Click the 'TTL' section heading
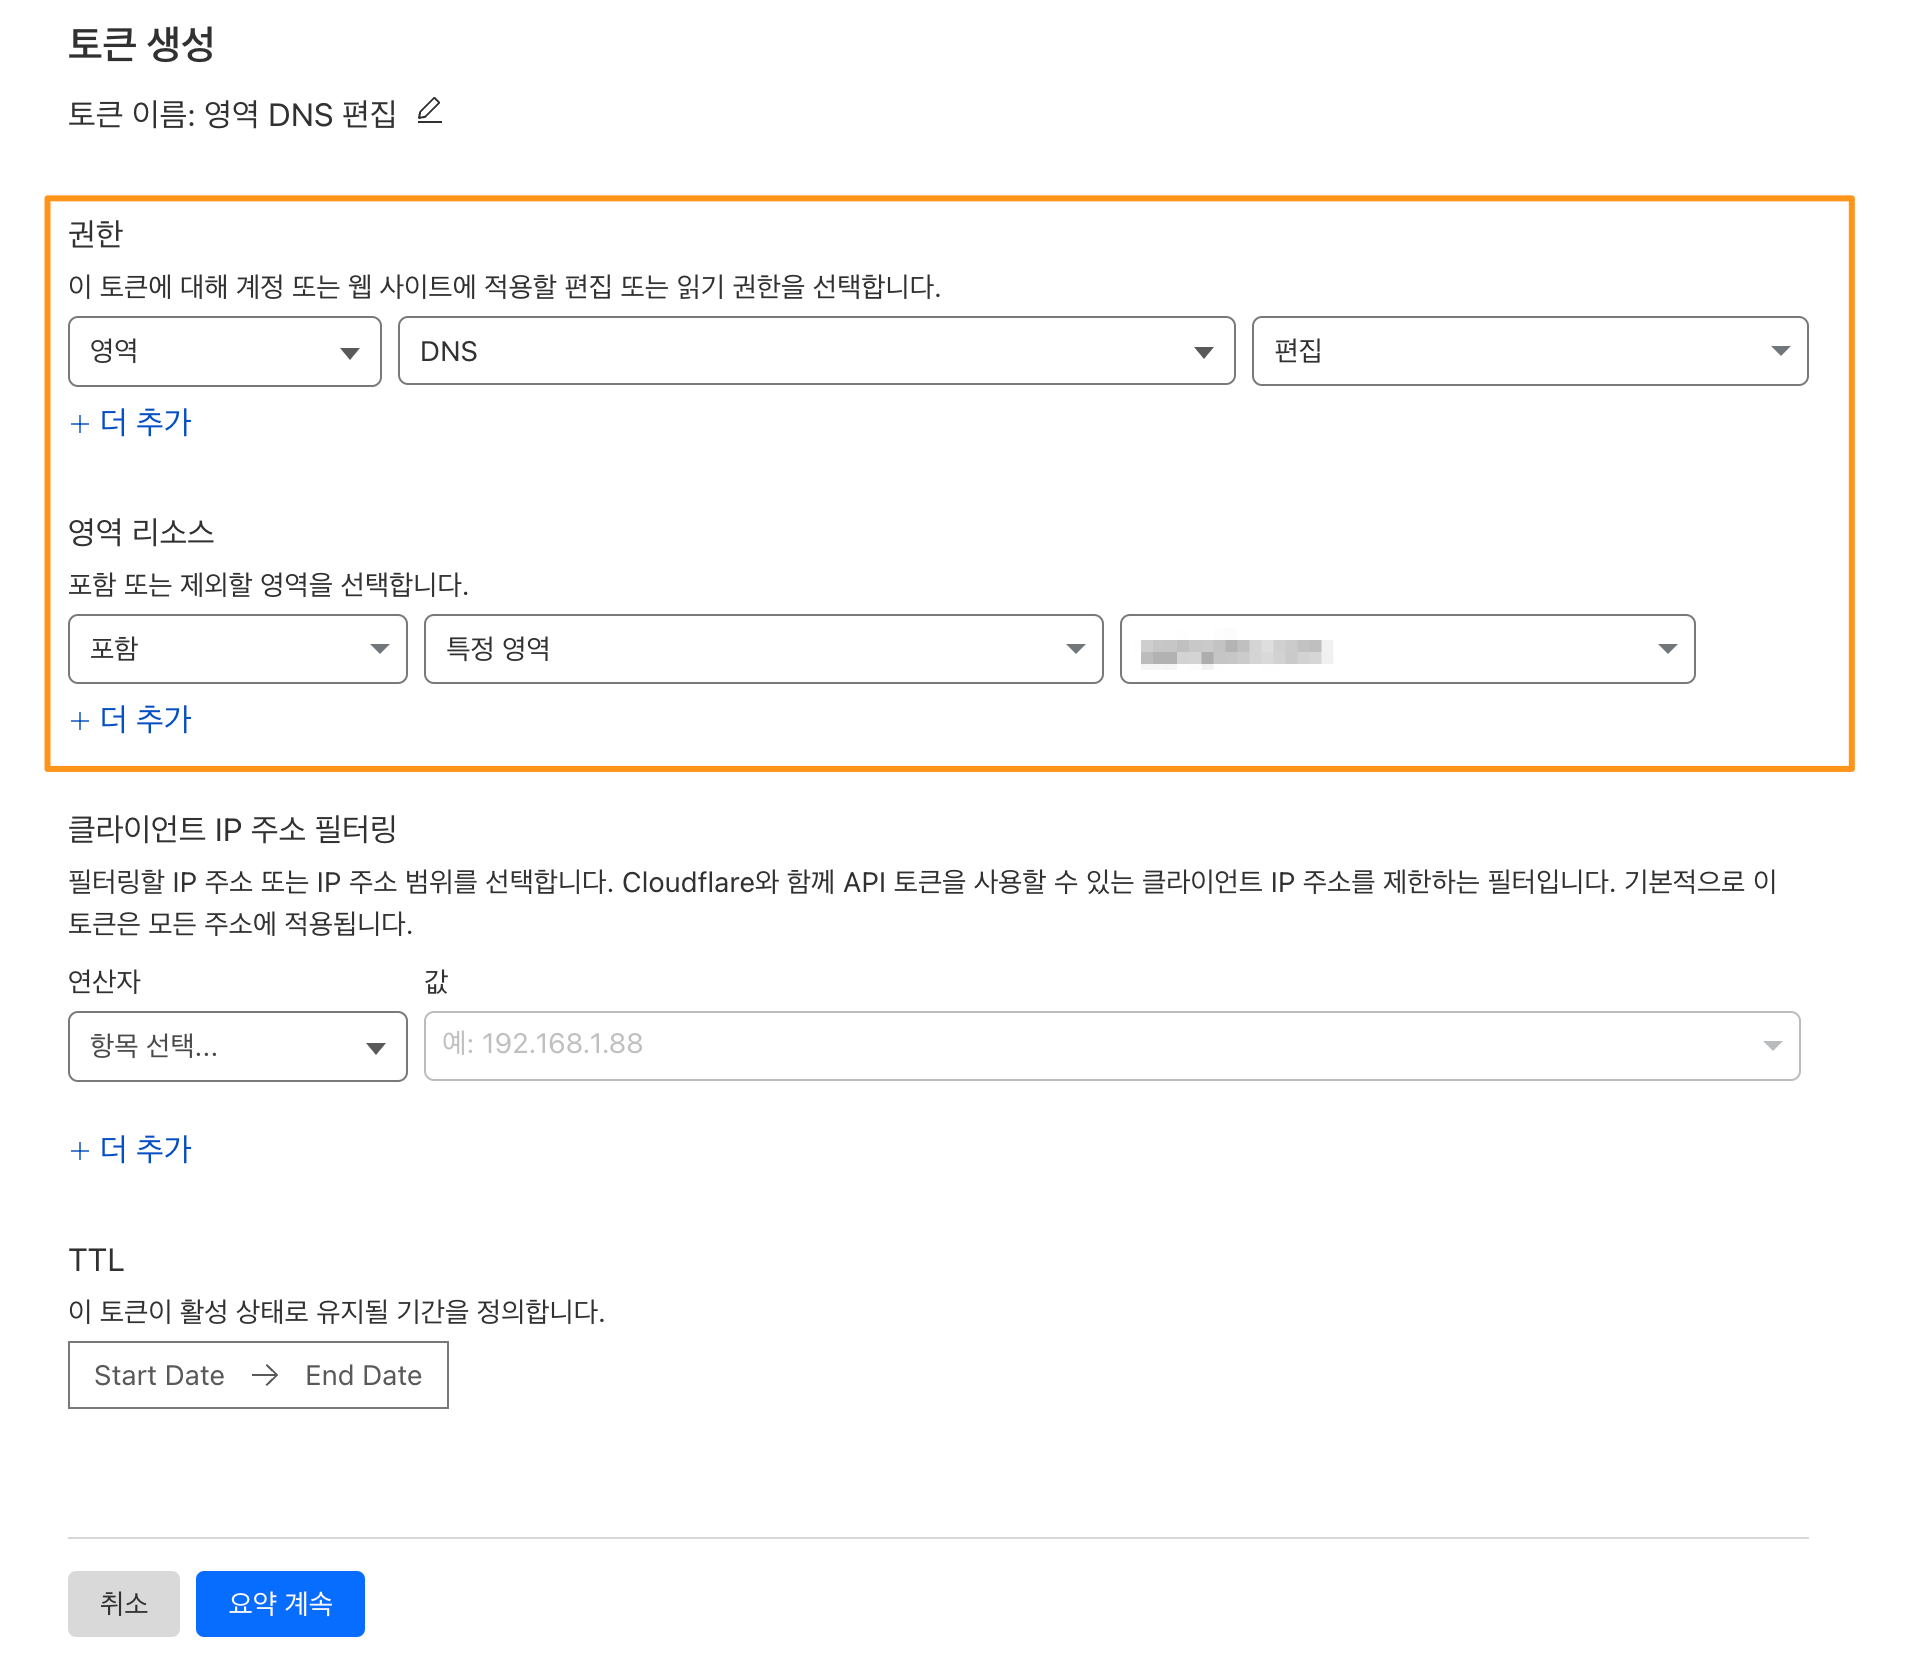This screenshot has height=1666, width=1910. [x=96, y=1260]
